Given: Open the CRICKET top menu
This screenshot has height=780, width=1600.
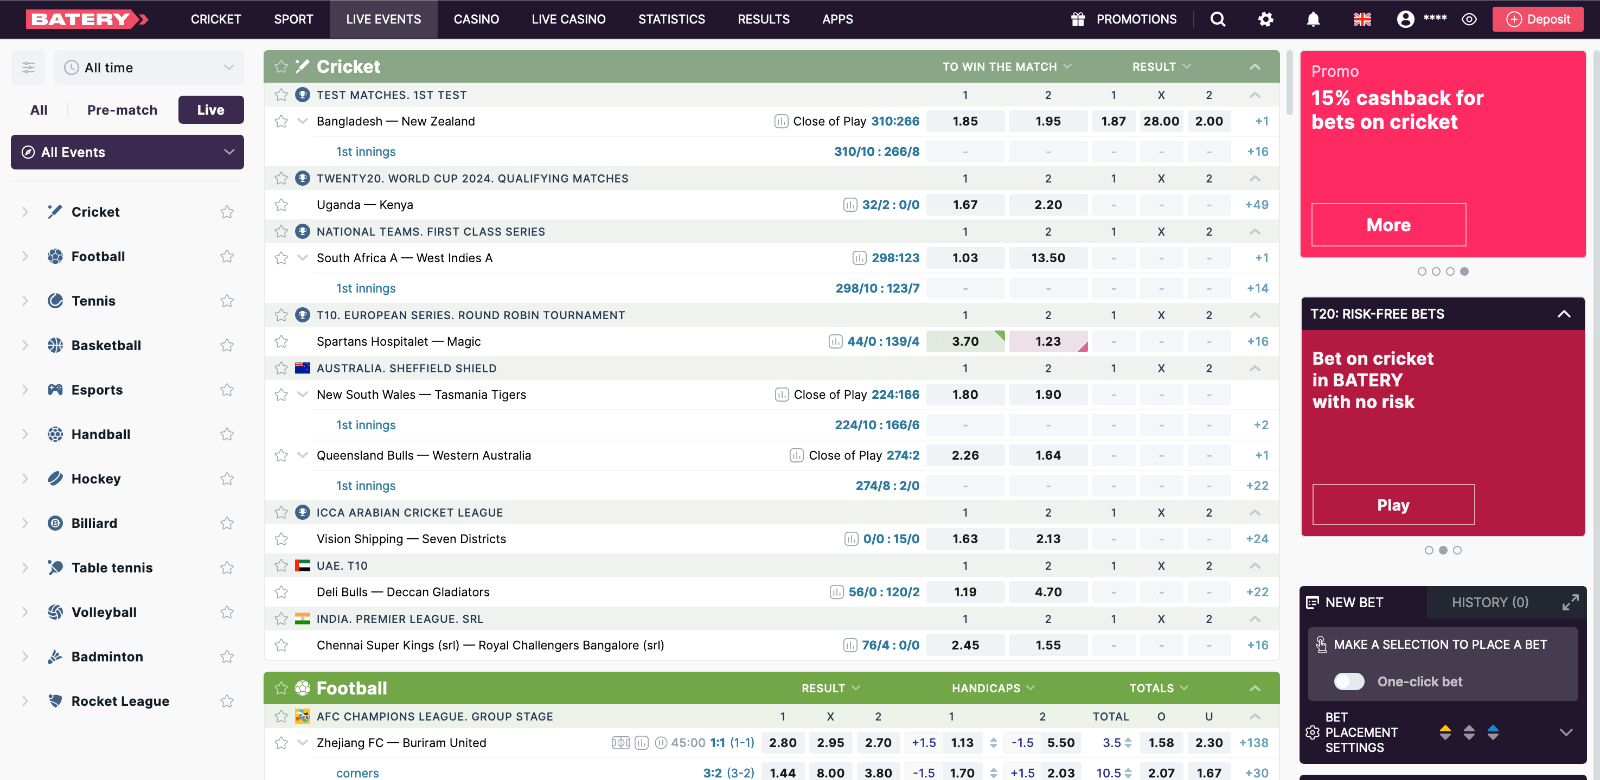Looking at the screenshot, I should 216,19.
